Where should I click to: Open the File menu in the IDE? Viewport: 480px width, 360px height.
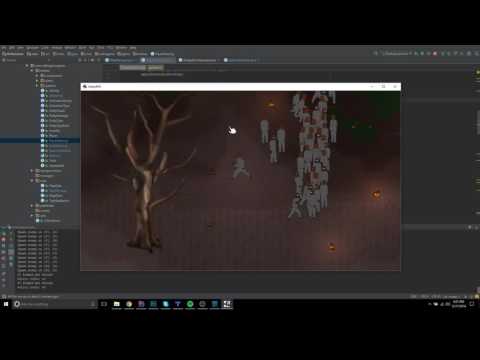[4, 48]
